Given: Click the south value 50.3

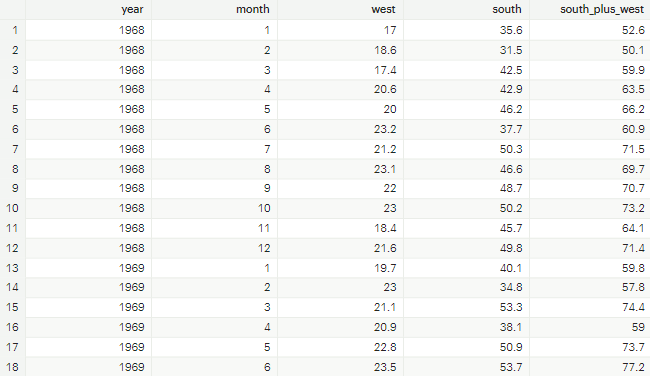Looking at the screenshot, I should point(511,149).
